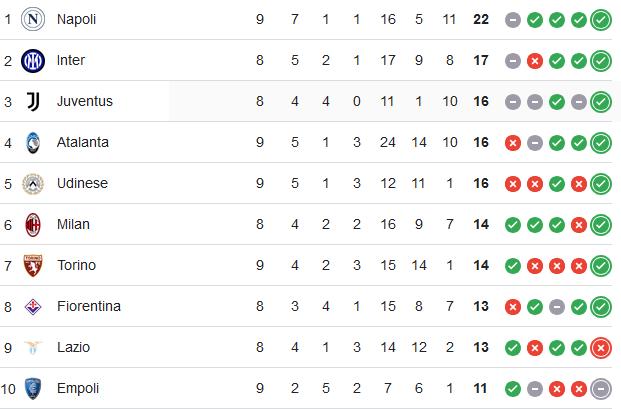This screenshot has height=409, width=621.
Task: Click the Napoli club crest
Action: (x=33, y=19)
